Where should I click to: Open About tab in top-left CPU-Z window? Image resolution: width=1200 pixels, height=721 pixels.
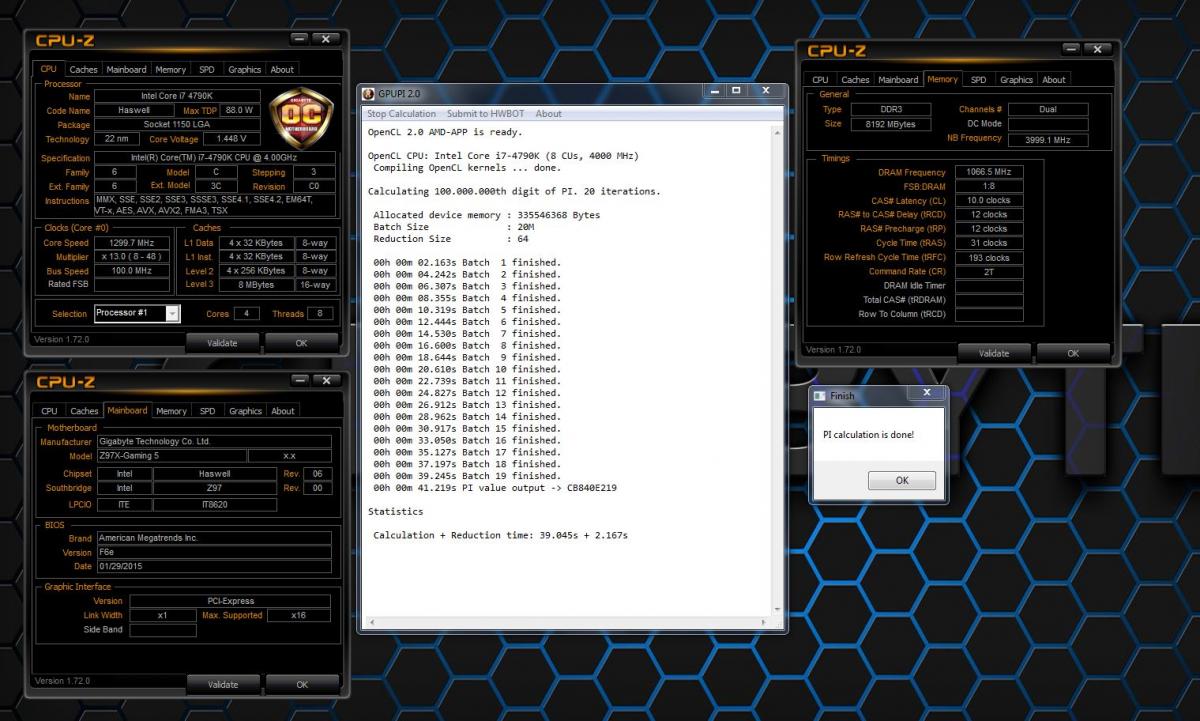pos(282,70)
